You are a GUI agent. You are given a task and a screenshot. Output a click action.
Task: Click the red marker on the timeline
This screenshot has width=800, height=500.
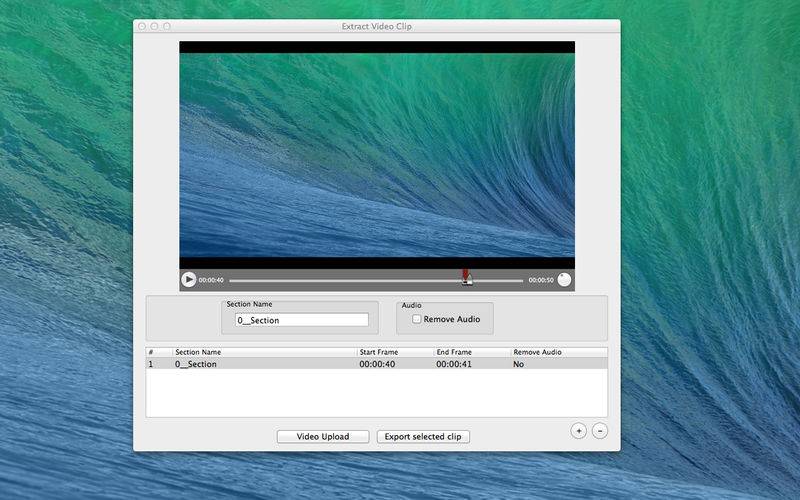pyautogui.click(x=466, y=276)
